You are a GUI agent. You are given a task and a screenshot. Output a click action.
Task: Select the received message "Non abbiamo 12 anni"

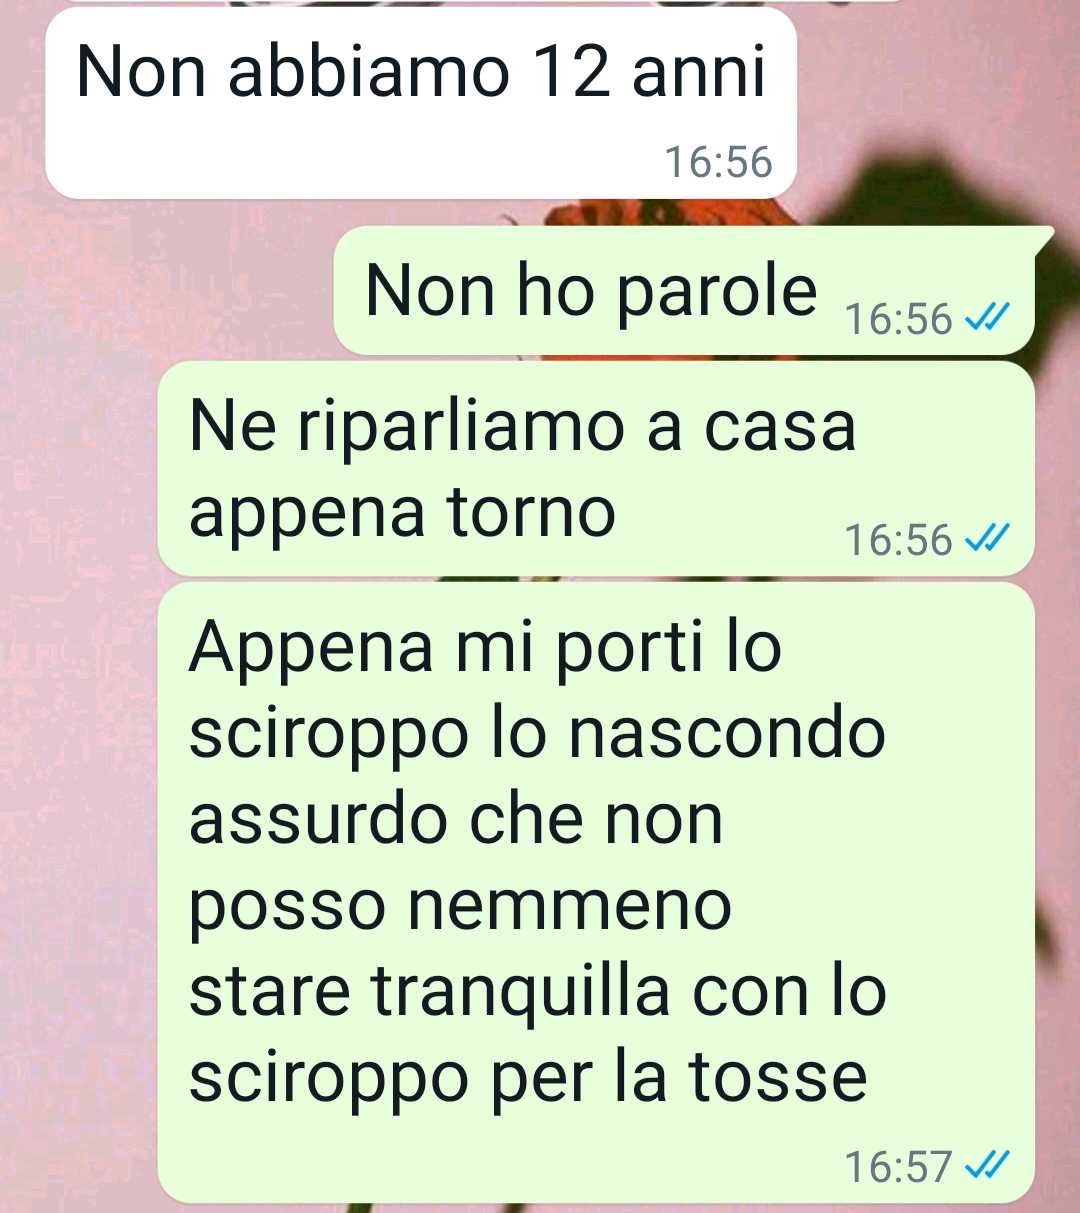tap(421, 103)
